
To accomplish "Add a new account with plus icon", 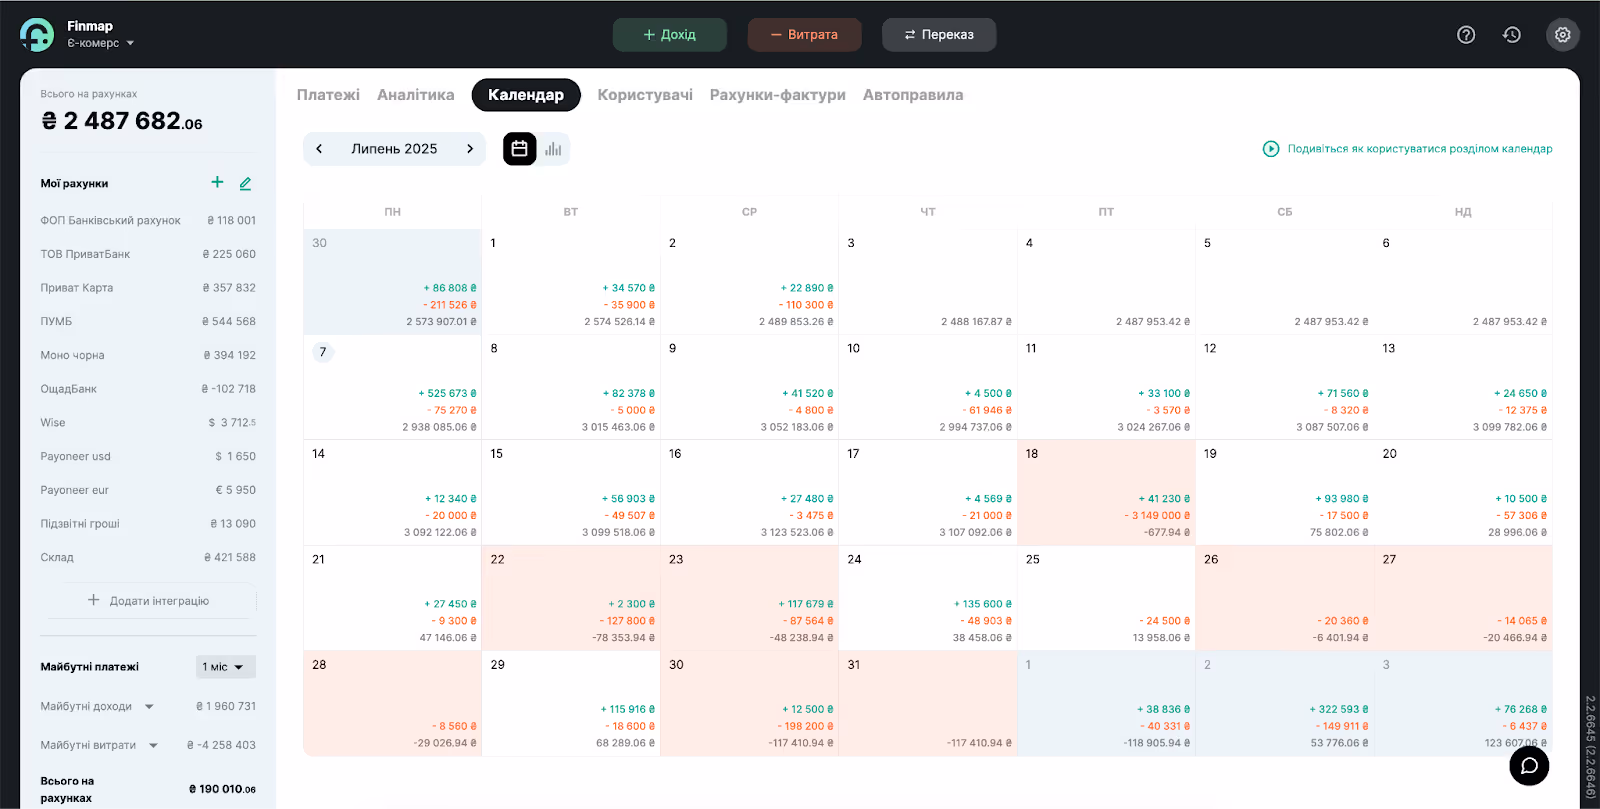I will point(217,182).
